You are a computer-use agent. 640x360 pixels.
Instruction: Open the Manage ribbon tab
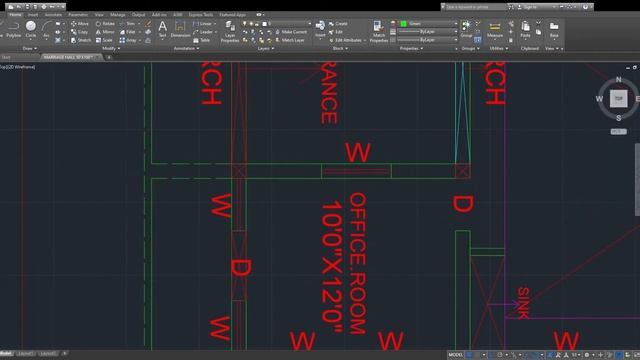118,15
